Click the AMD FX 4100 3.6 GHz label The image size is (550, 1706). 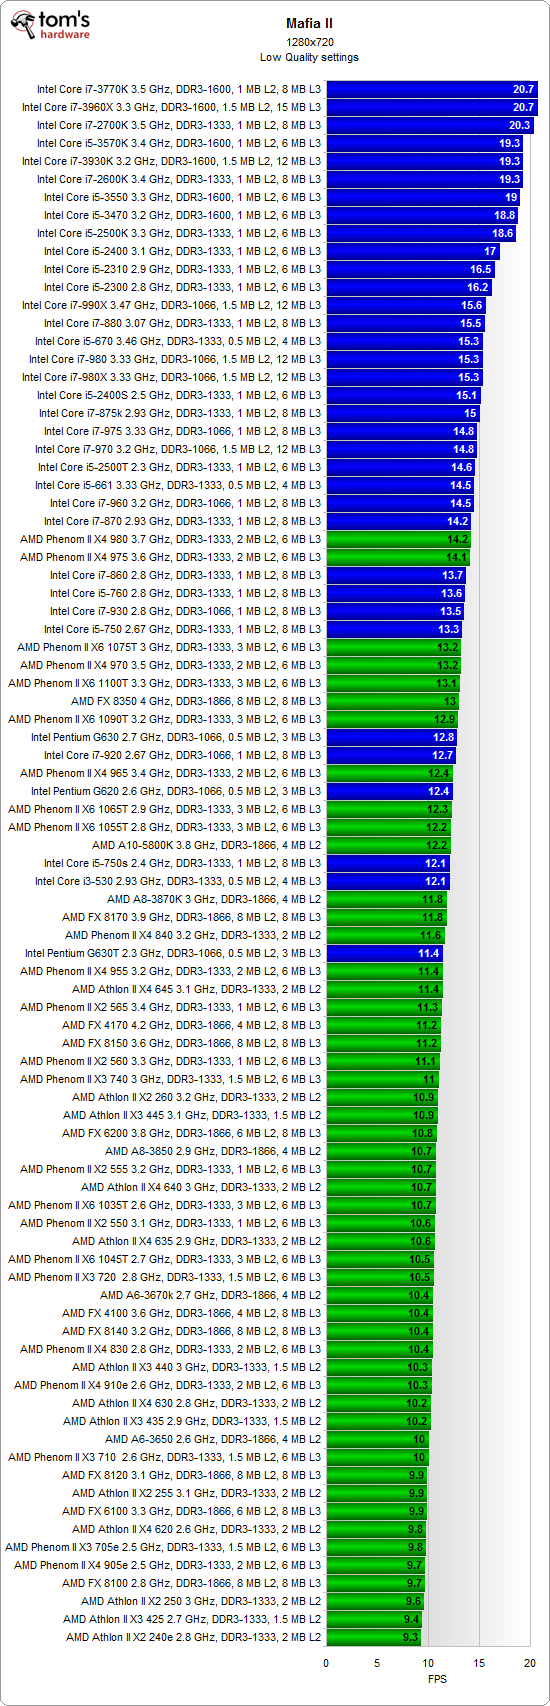(x=192, y=1313)
